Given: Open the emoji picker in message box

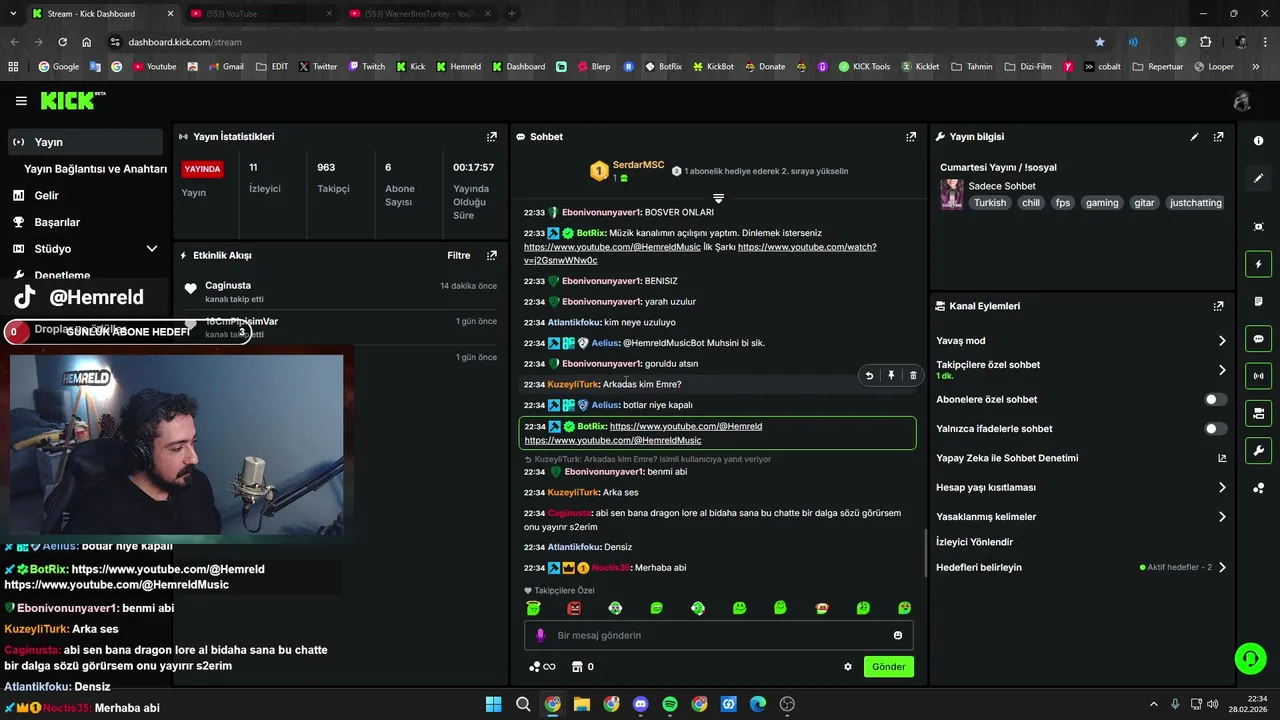Looking at the screenshot, I should click(x=898, y=635).
